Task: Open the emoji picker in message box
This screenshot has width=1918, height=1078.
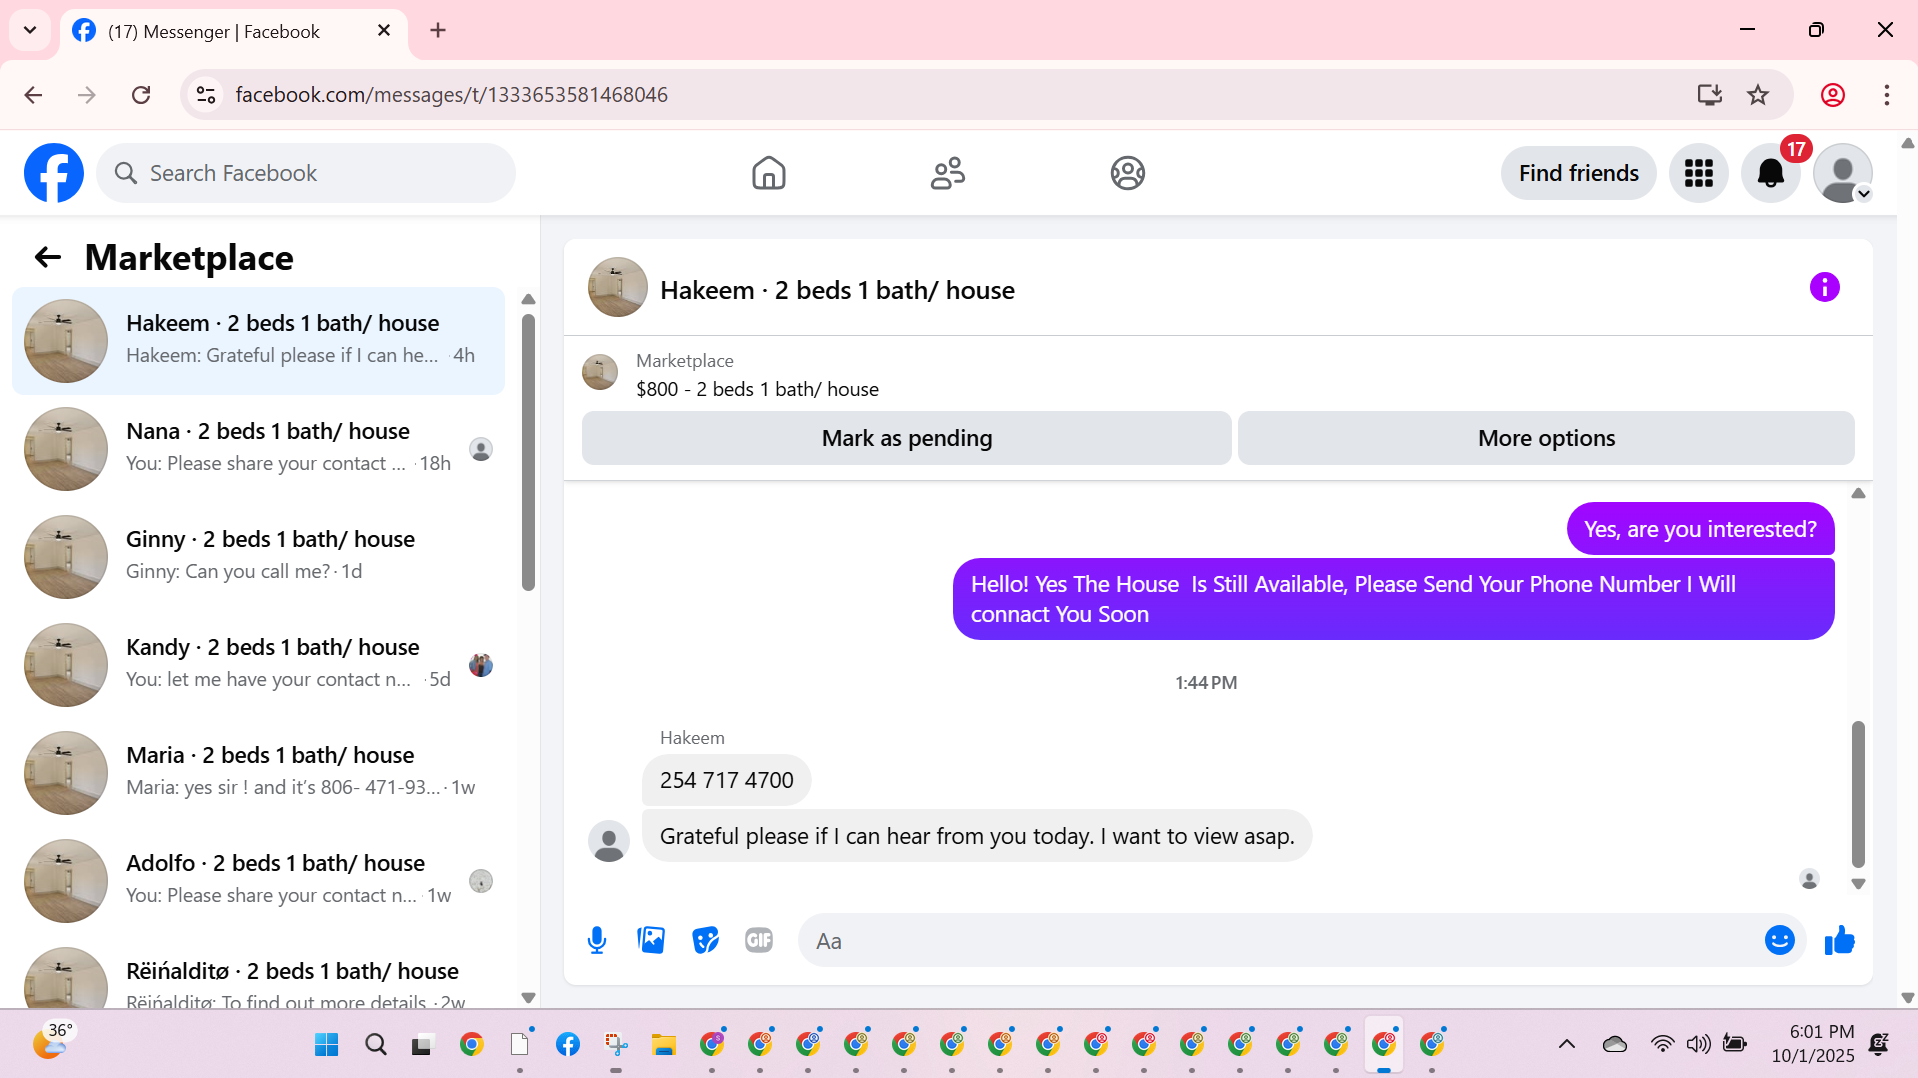Action: coord(1779,940)
